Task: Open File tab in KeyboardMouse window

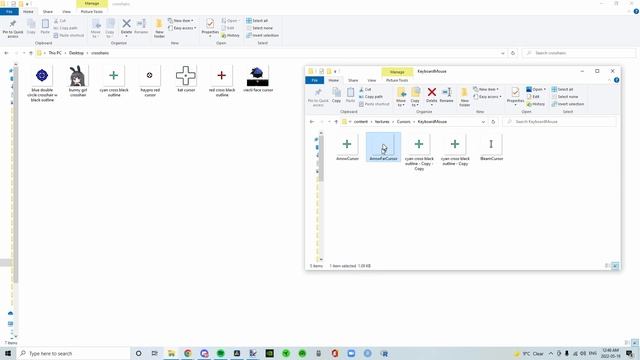Action: (x=315, y=80)
